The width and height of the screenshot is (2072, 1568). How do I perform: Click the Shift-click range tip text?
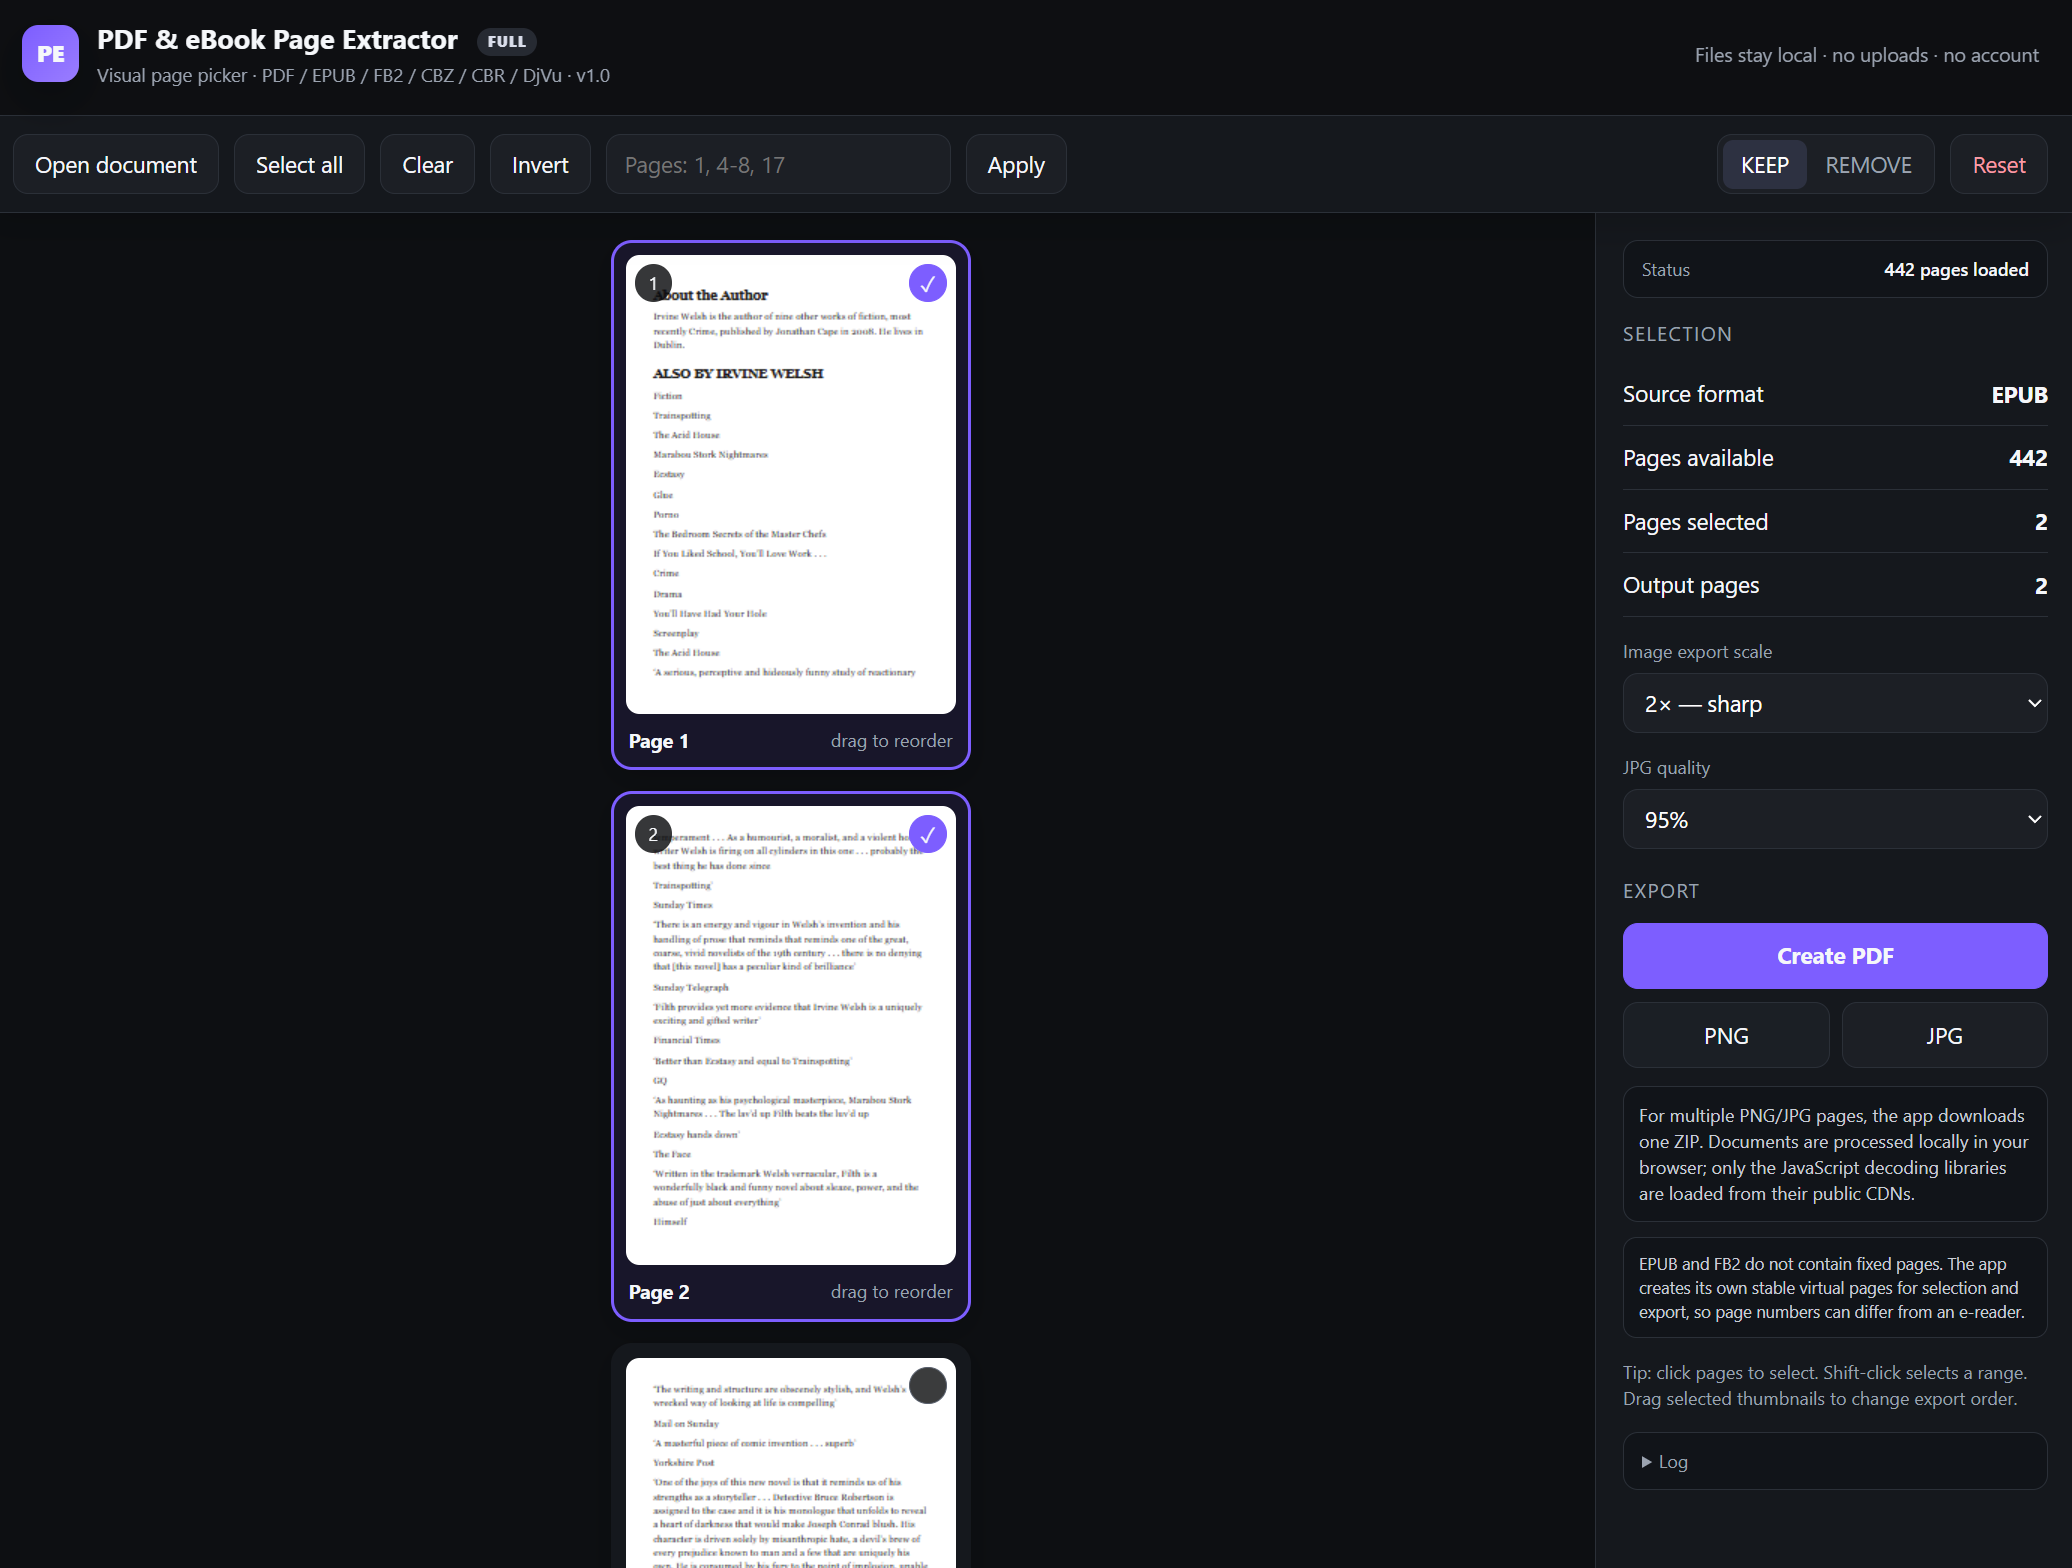pyautogui.click(x=1824, y=1386)
